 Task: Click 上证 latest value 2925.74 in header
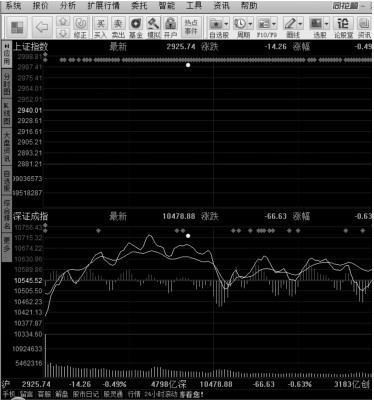(181, 47)
